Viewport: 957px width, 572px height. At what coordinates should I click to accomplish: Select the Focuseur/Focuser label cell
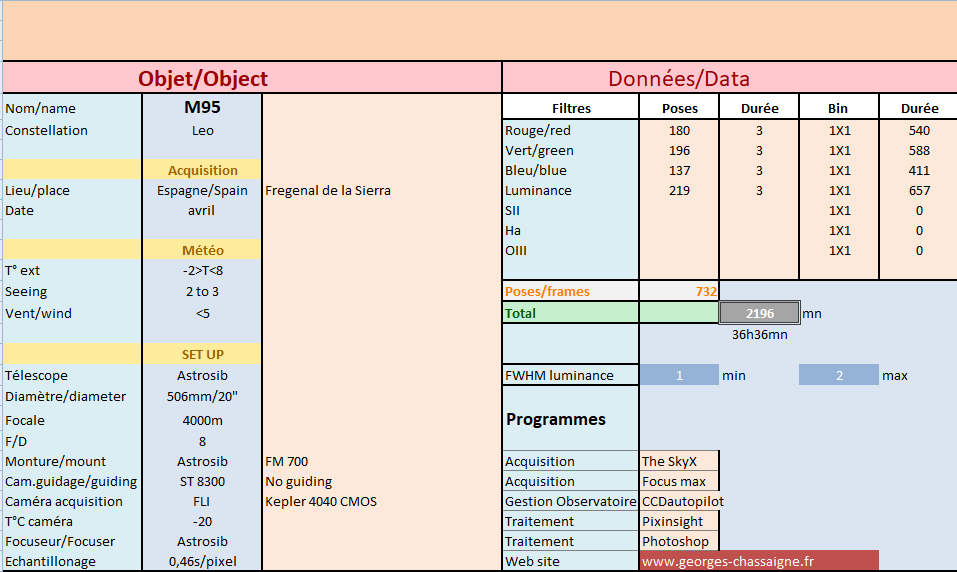tap(72, 541)
